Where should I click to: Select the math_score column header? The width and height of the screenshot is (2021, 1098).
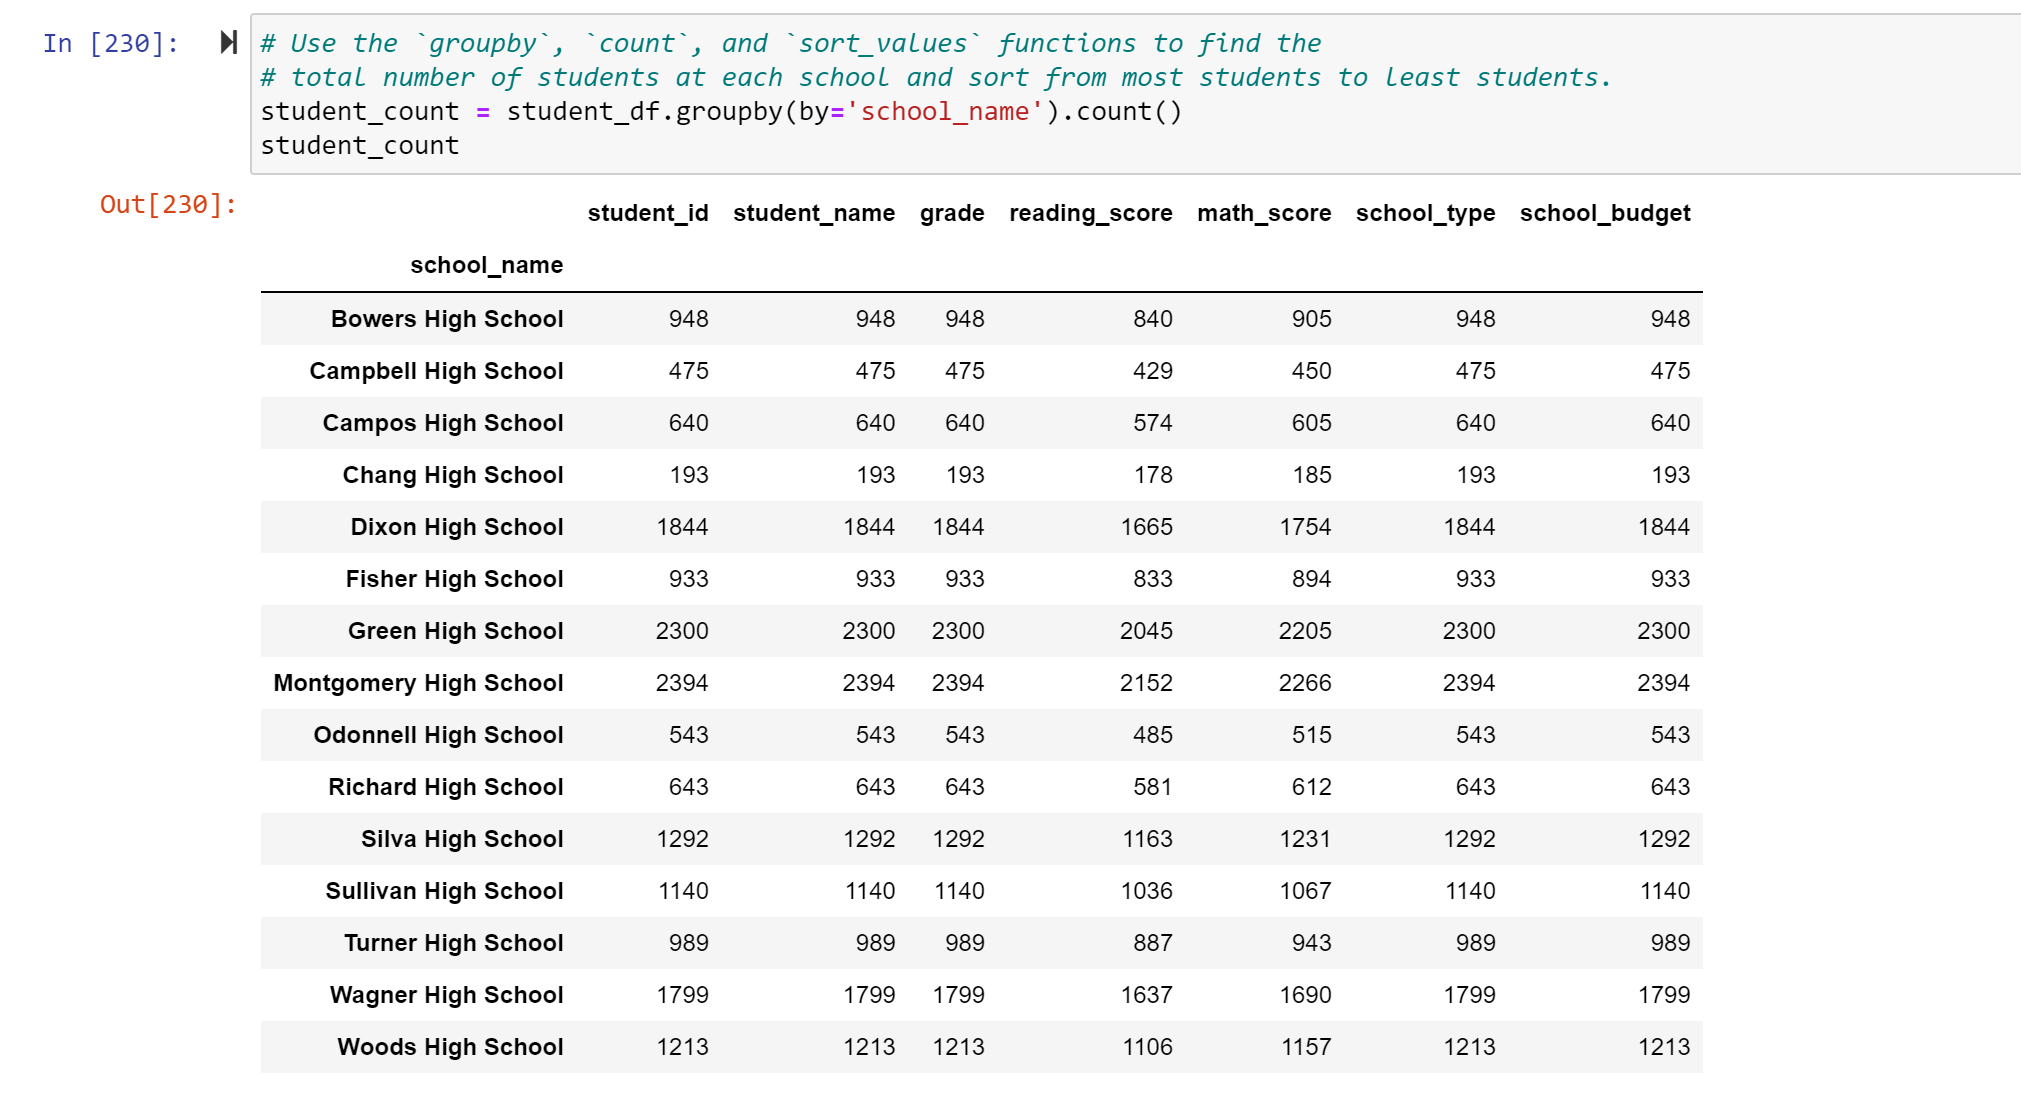pyautogui.click(x=1263, y=212)
